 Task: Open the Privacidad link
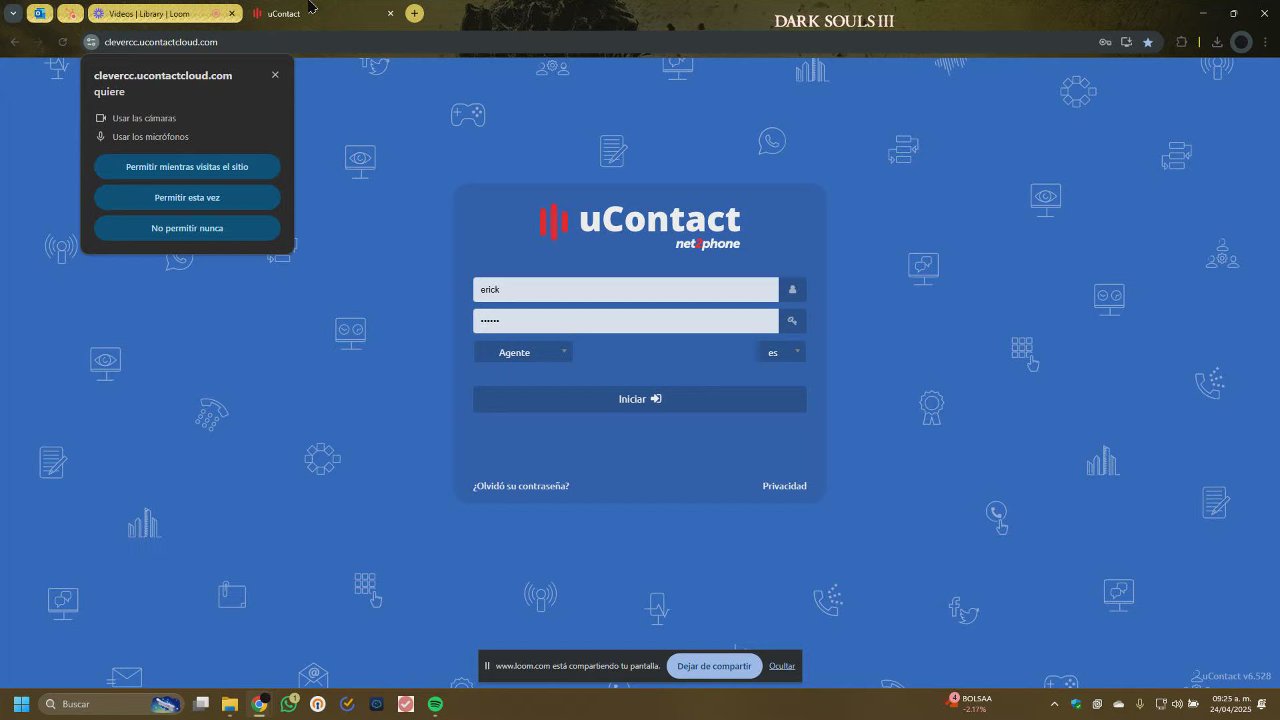coord(784,486)
